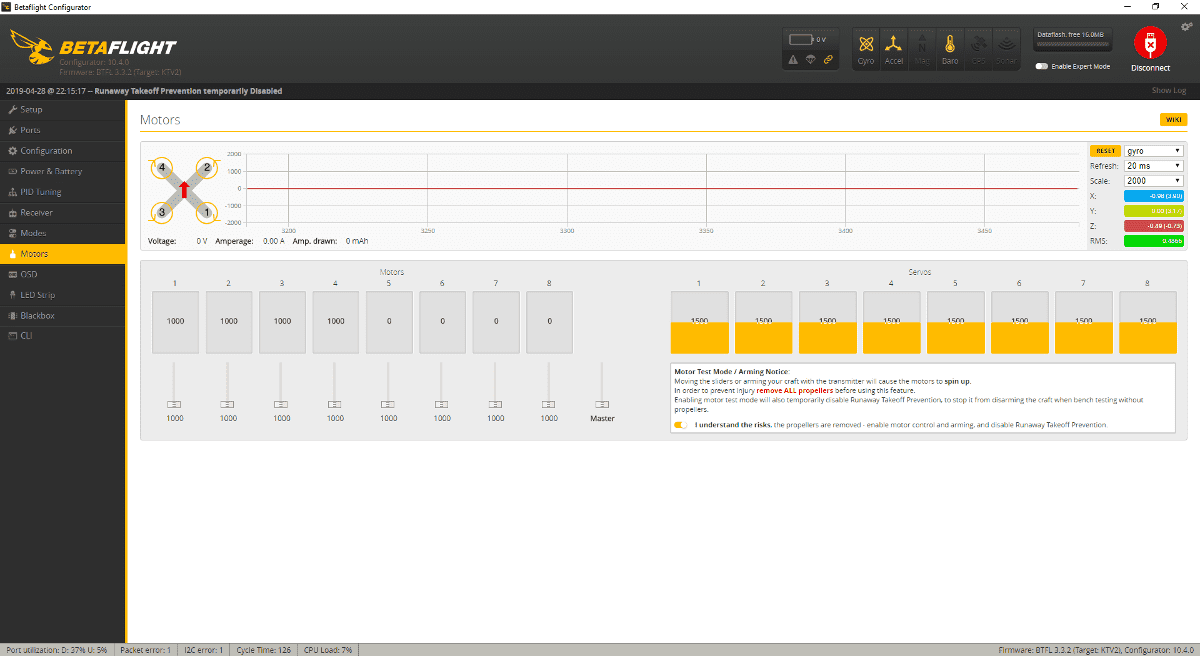Image resolution: width=1200 pixels, height=656 pixels.
Task: Click the blue X axis value box
Action: tap(1154, 196)
